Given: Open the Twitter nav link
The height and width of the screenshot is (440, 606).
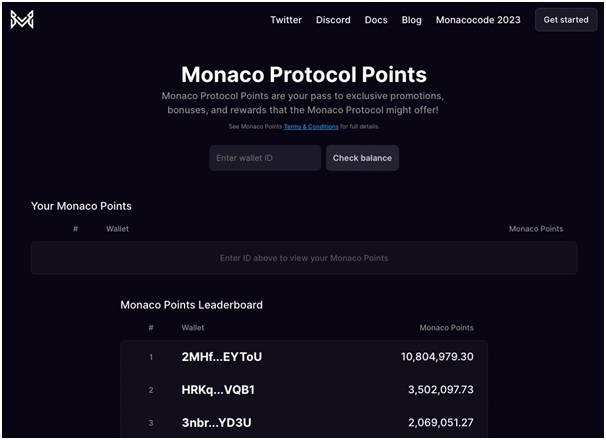Looking at the screenshot, I should [286, 20].
